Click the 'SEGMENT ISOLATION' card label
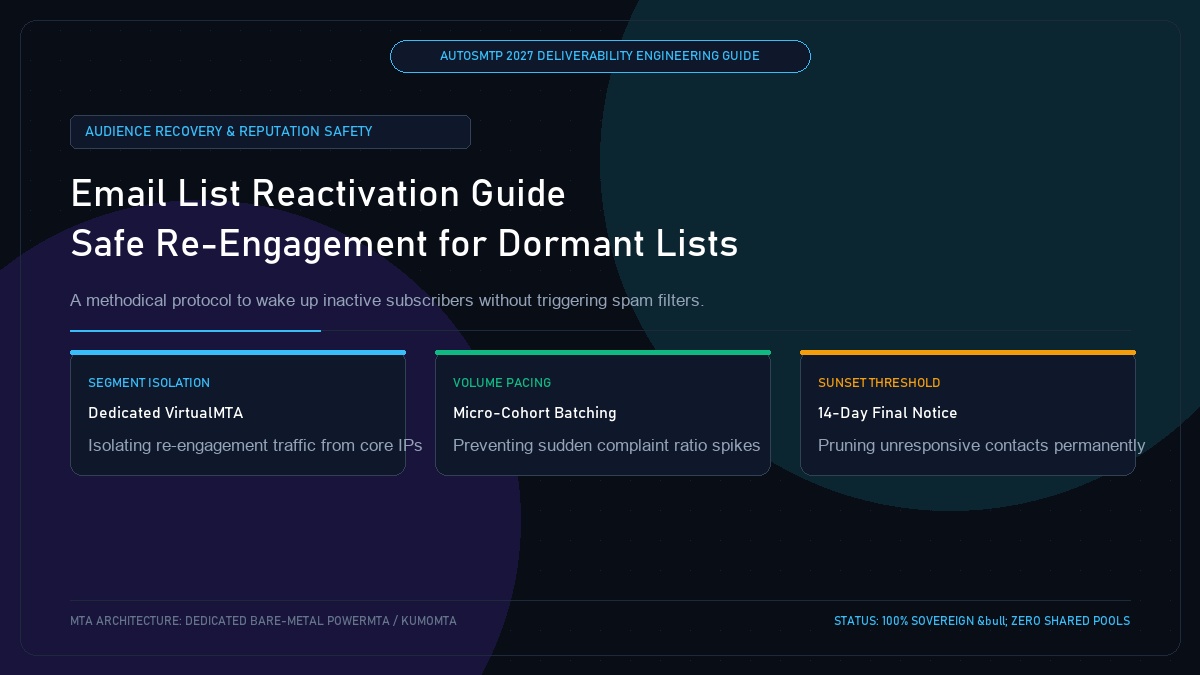 pyautogui.click(x=149, y=383)
